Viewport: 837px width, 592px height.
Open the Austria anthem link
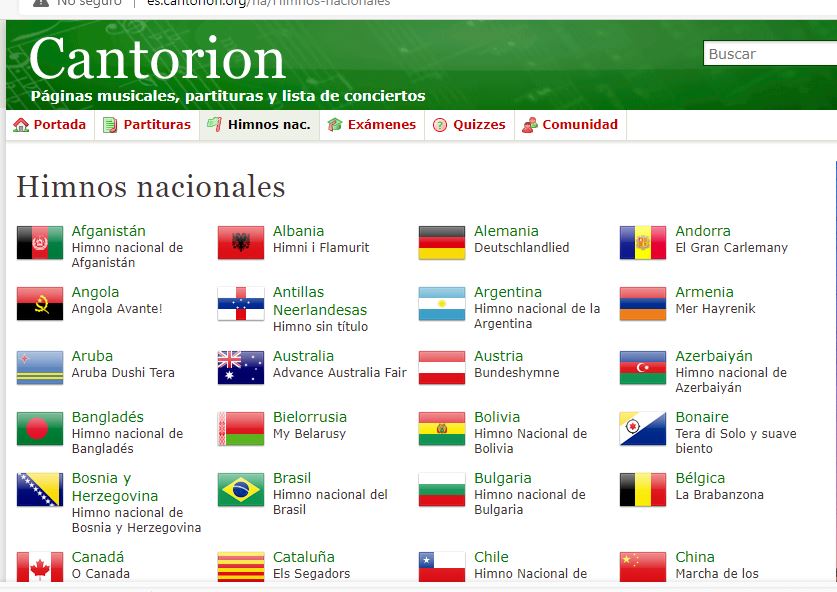click(498, 356)
